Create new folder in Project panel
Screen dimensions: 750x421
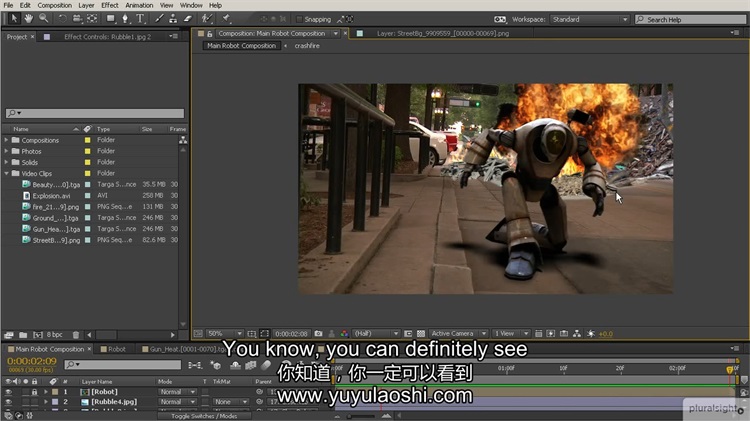(23, 335)
